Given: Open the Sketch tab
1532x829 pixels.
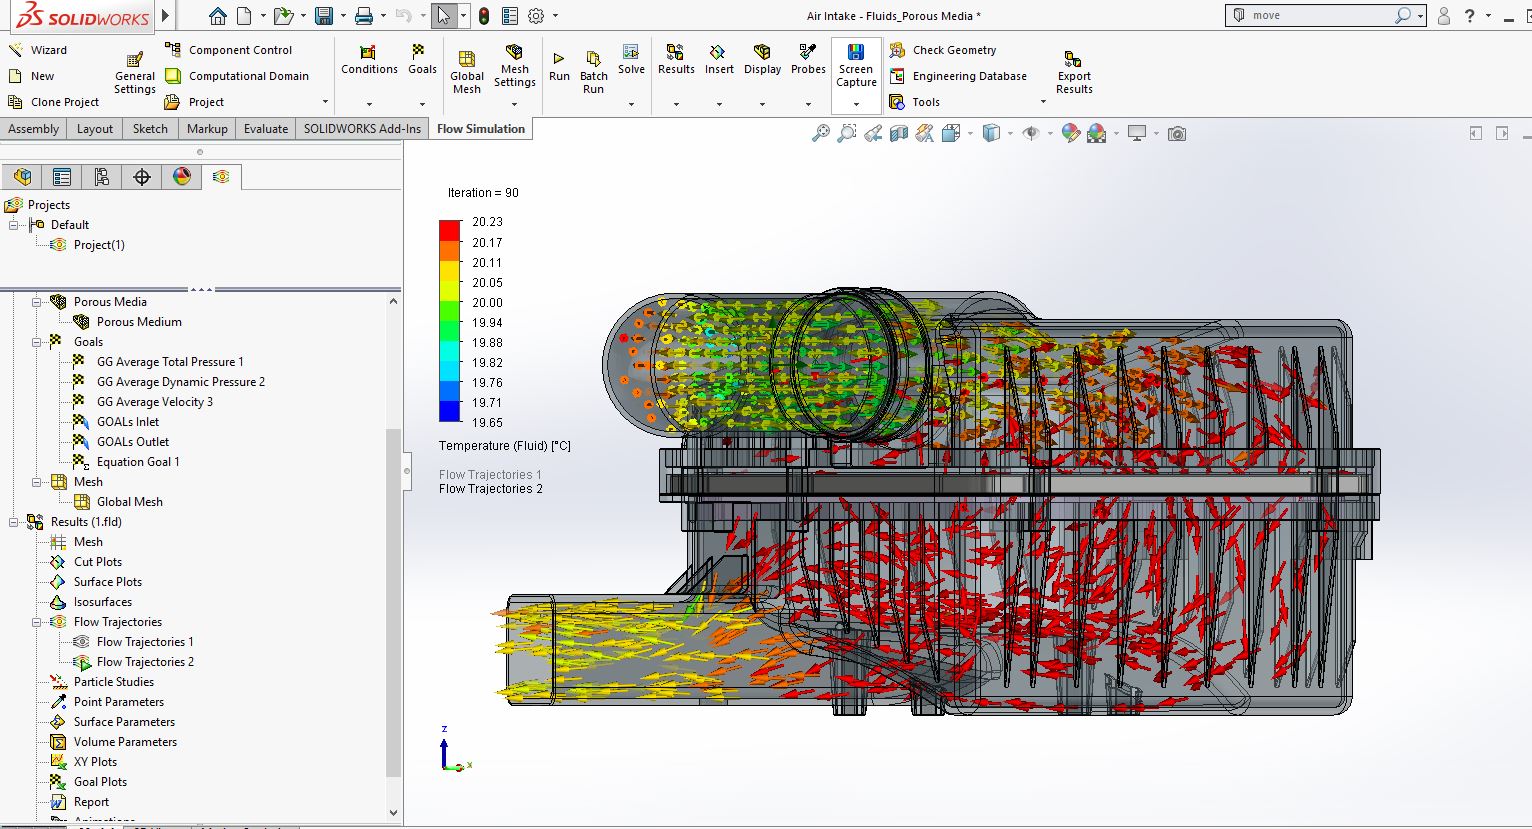Looking at the screenshot, I should (150, 129).
